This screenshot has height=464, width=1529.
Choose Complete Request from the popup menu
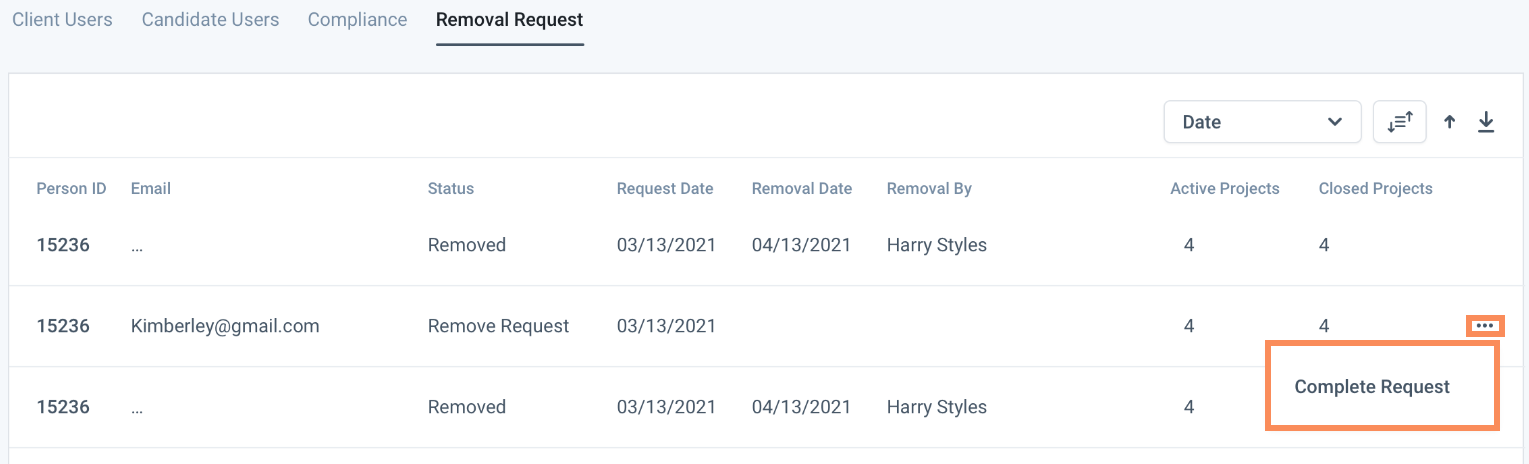coord(1372,387)
